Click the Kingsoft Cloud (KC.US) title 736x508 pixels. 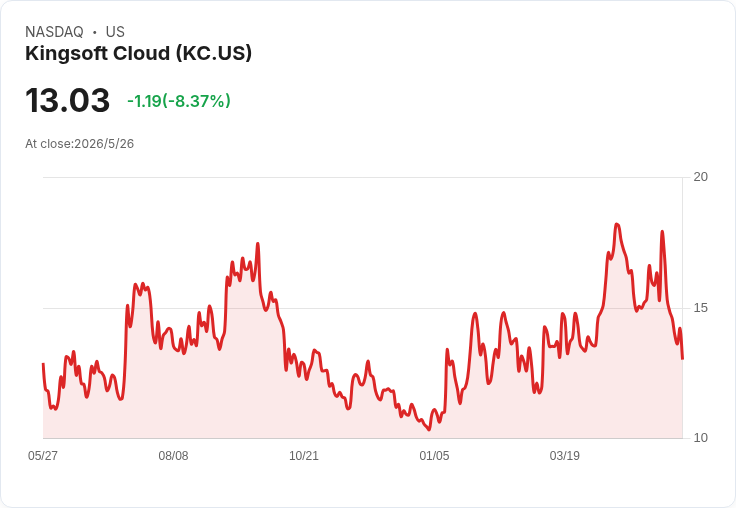138,54
